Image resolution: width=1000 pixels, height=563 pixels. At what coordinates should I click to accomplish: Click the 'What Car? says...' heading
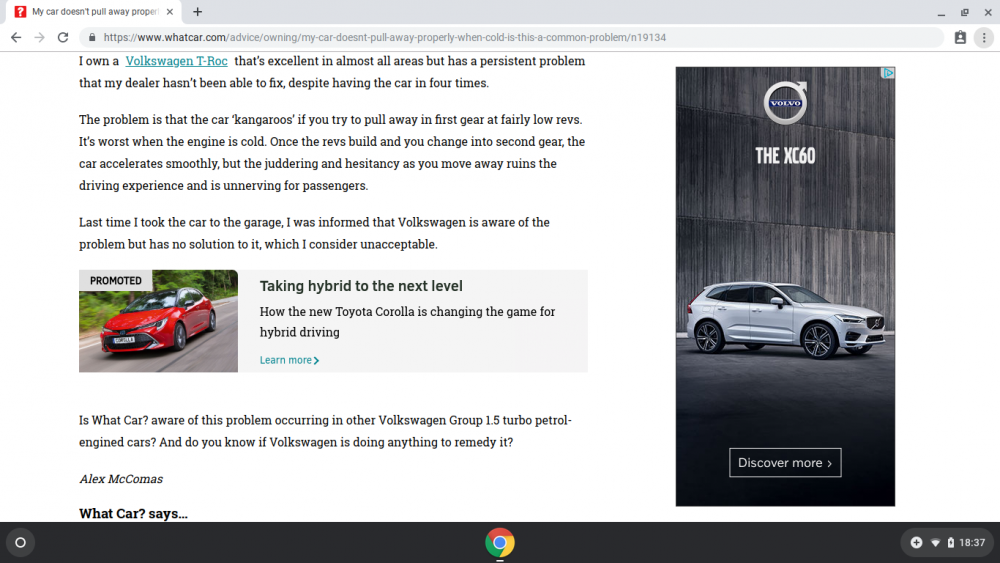point(133,514)
